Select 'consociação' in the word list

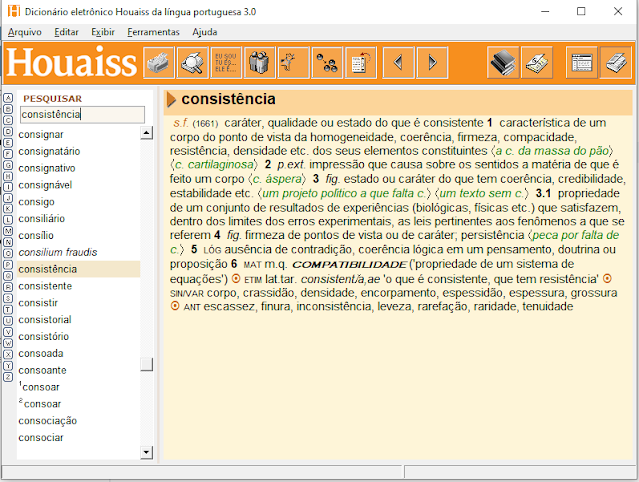click(x=48, y=421)
